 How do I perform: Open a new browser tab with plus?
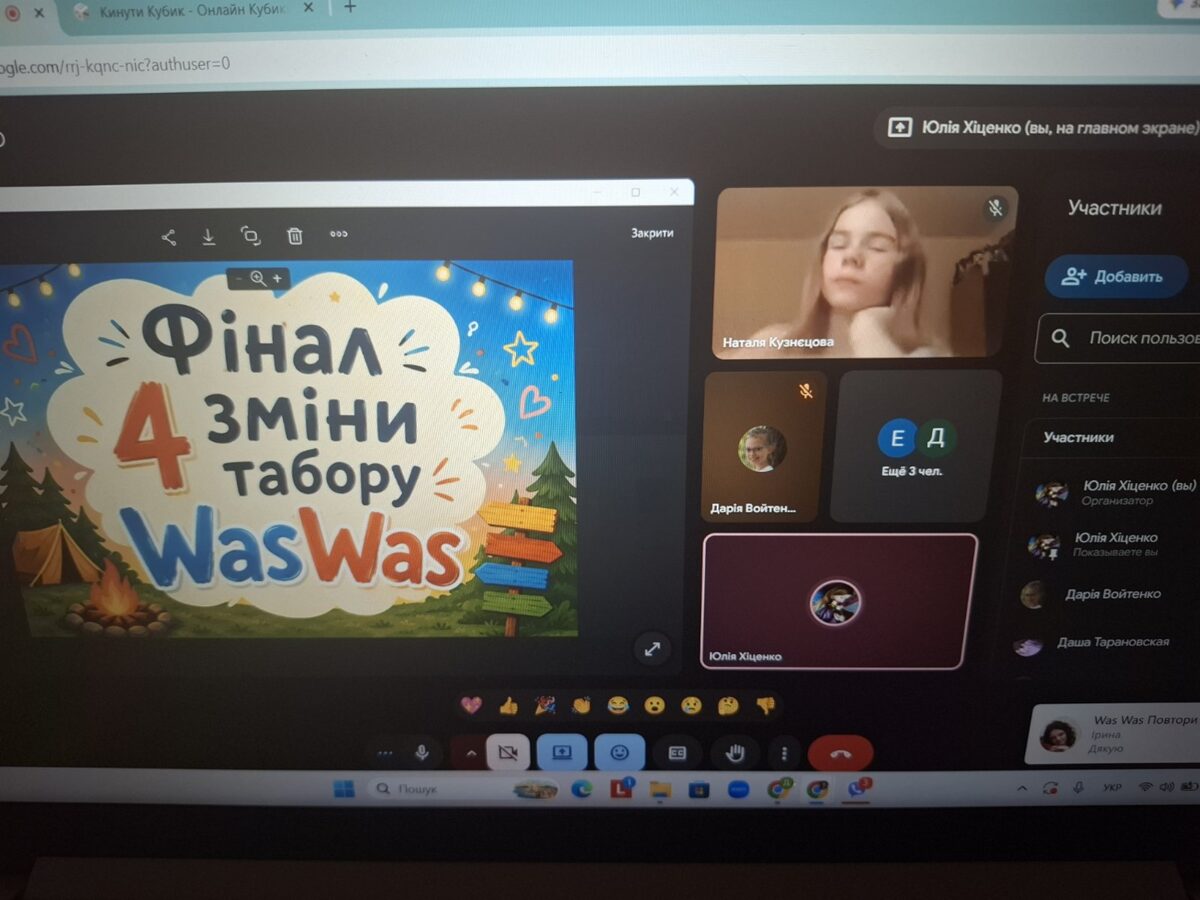[350, 7]
